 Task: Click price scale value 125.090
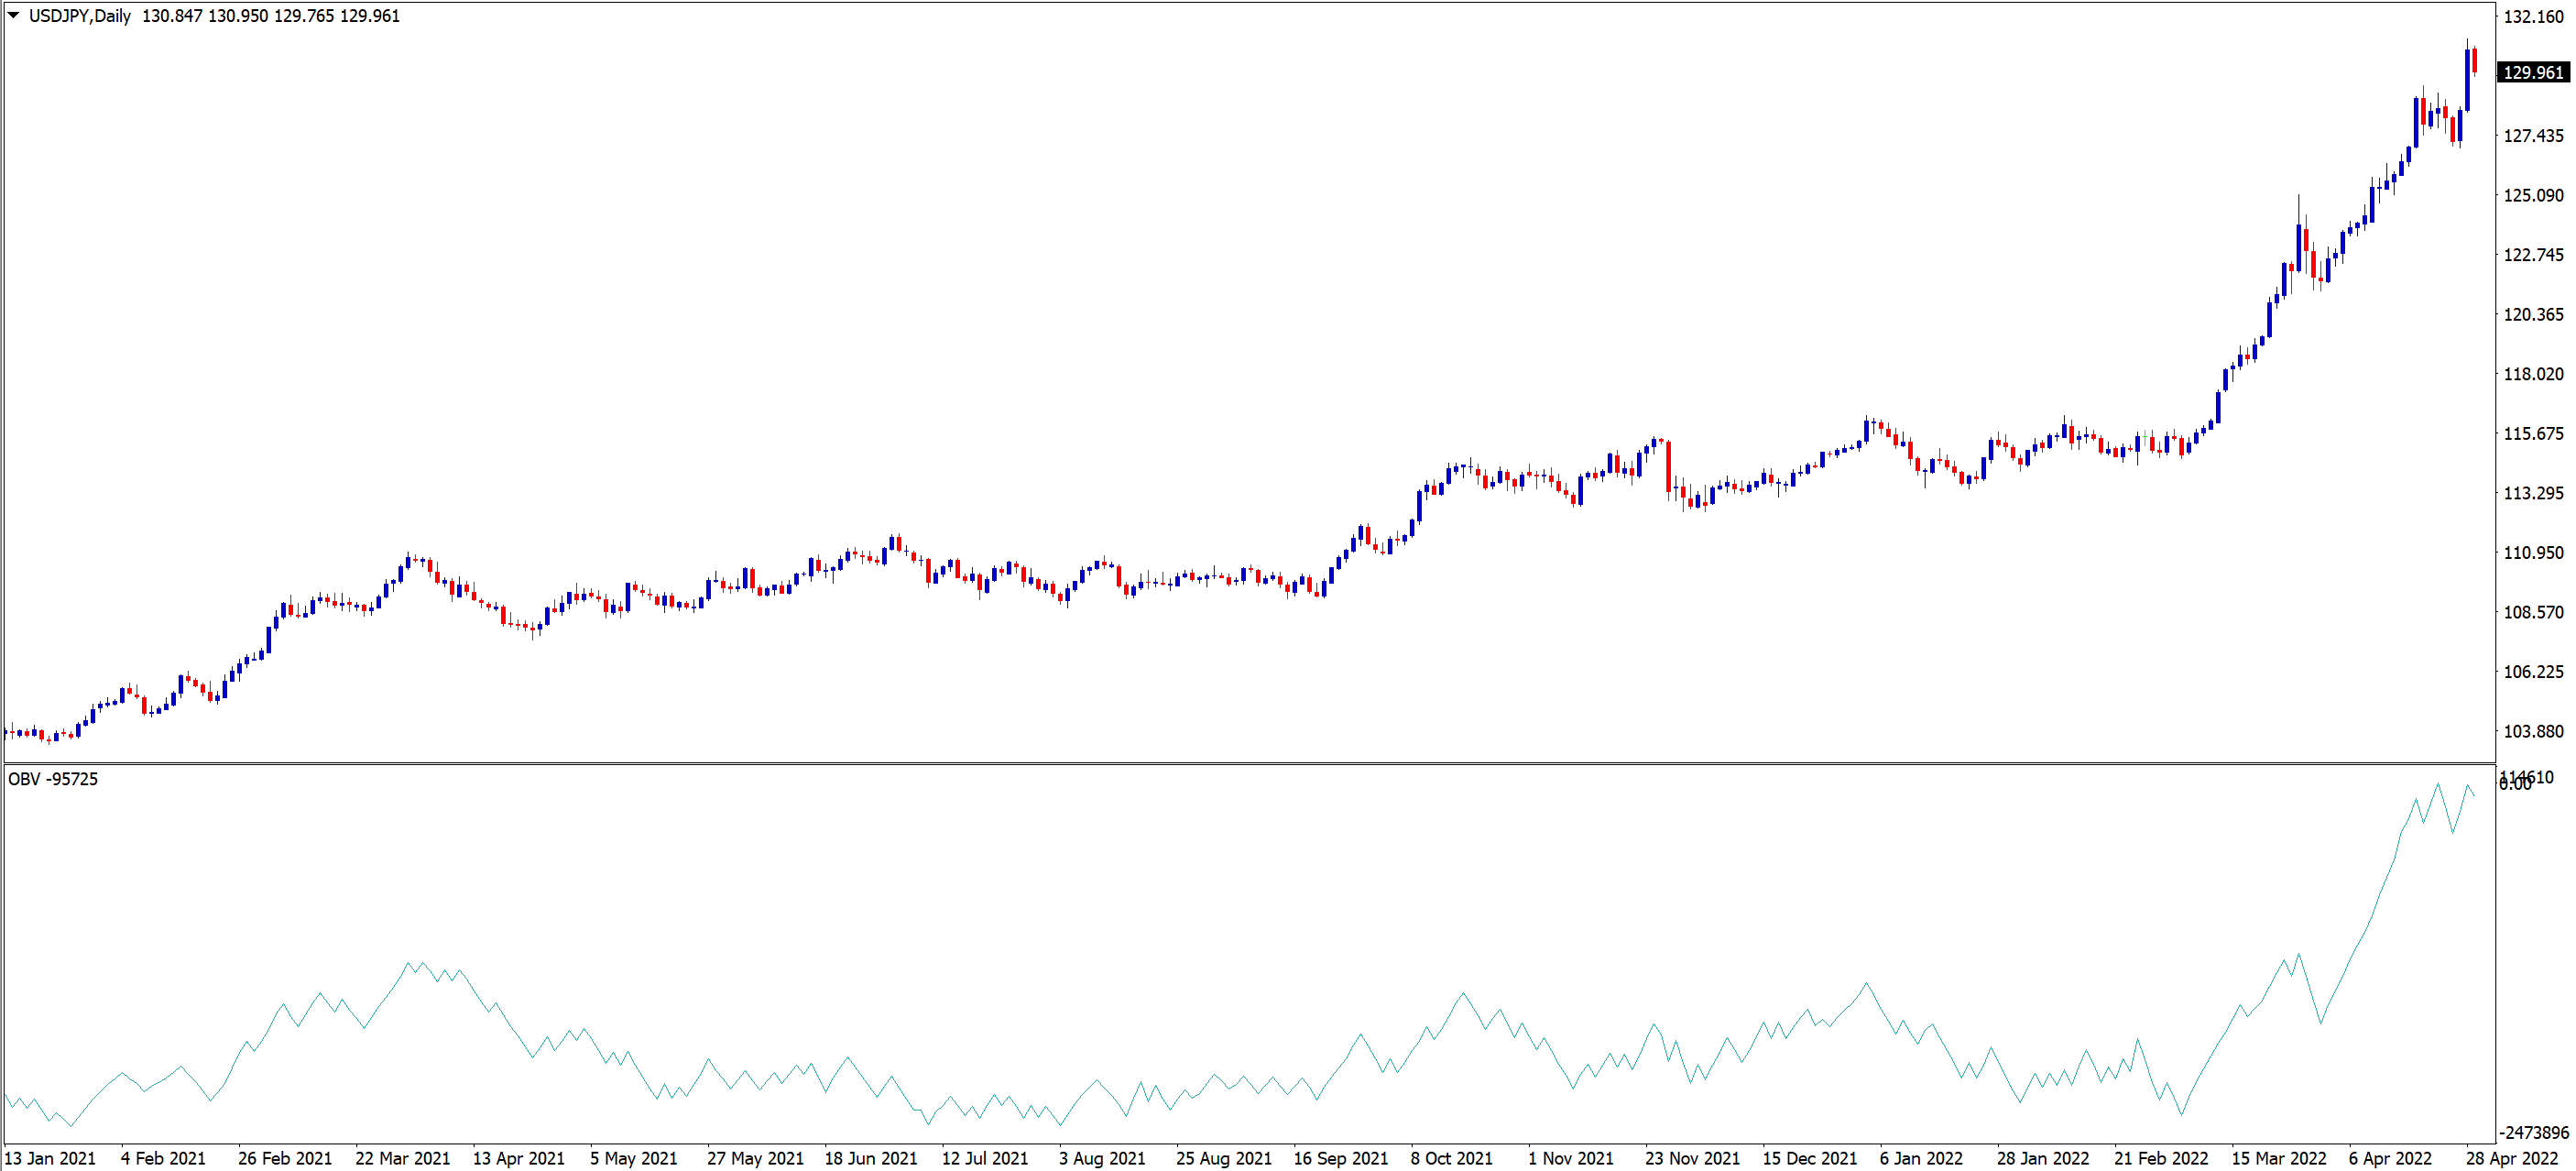(x=2533, y=195)
